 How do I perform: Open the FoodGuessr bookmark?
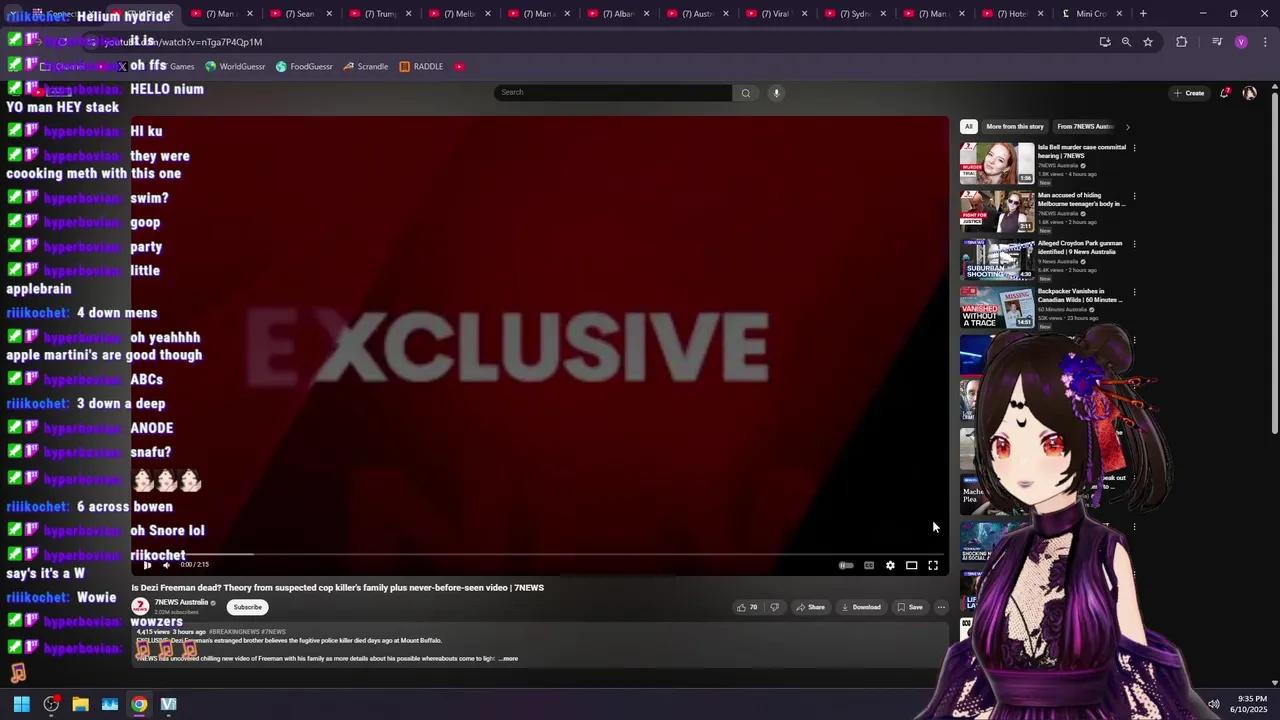(x=304, y=67)
